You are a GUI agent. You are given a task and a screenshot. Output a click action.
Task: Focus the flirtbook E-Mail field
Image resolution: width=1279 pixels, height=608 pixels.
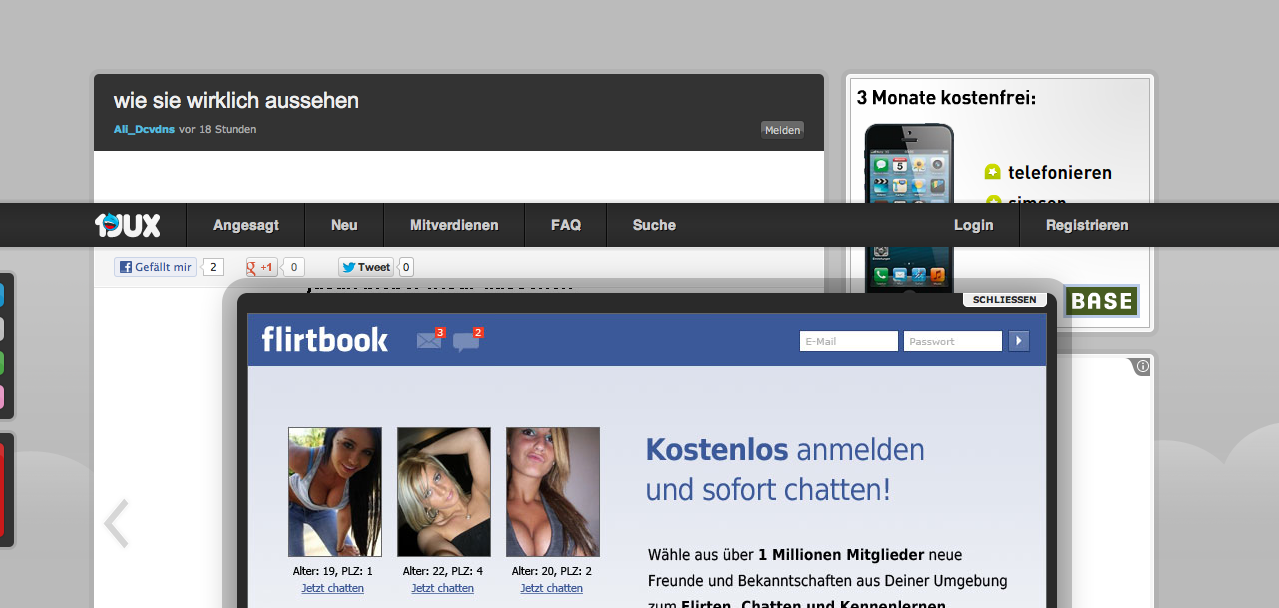848,341
